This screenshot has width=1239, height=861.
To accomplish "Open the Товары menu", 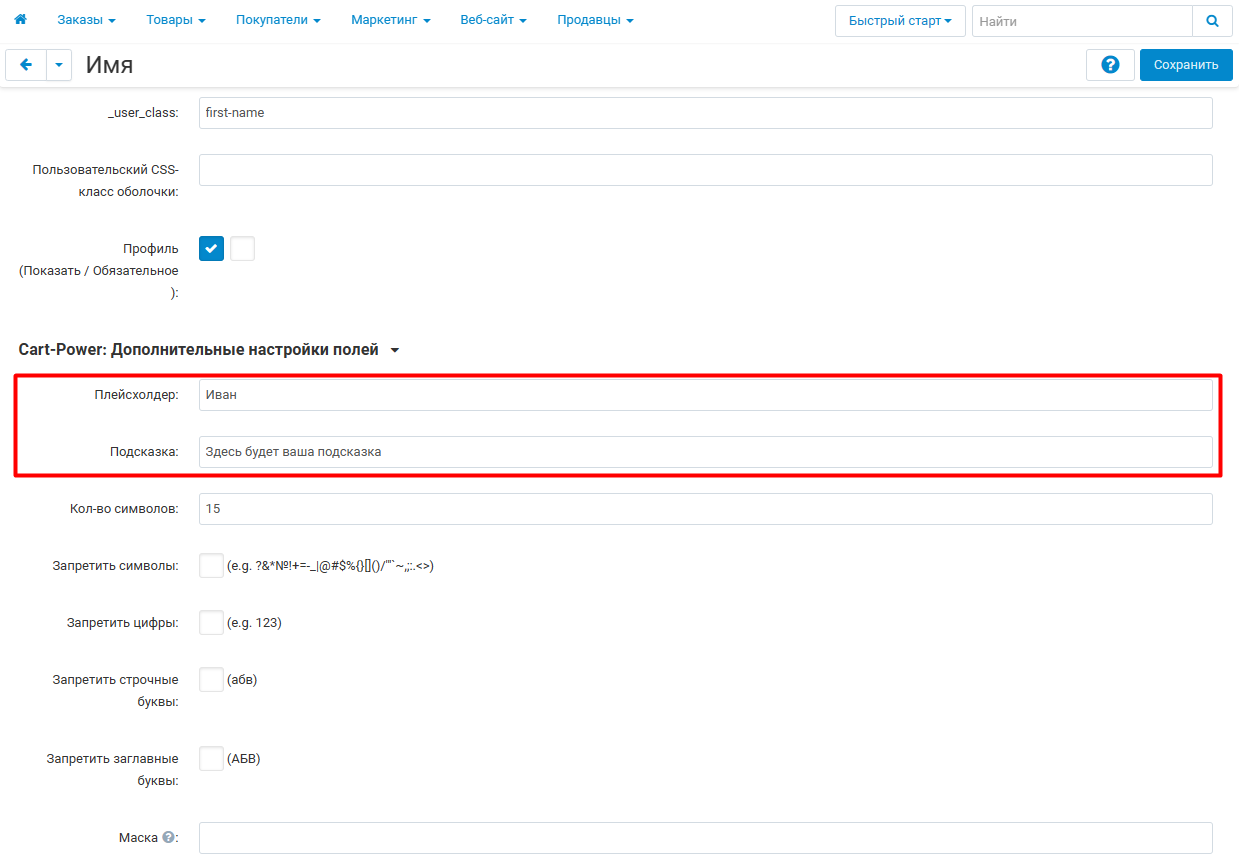I will (x=176, y=20).
